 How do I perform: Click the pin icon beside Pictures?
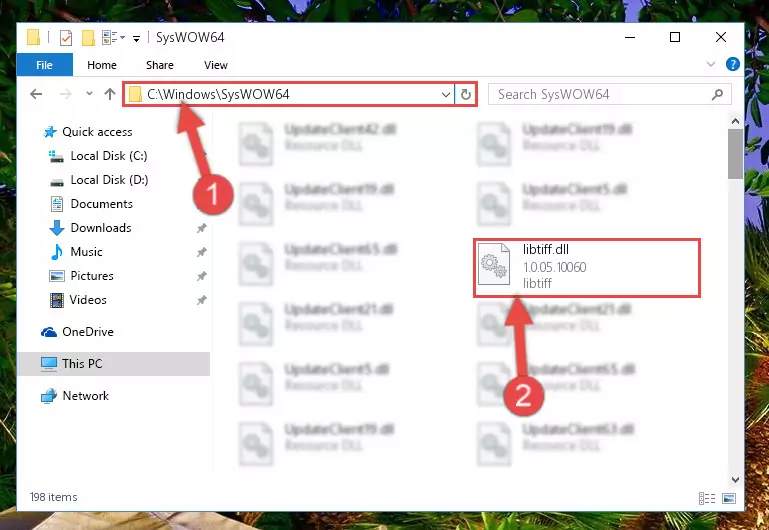point(202,276)
